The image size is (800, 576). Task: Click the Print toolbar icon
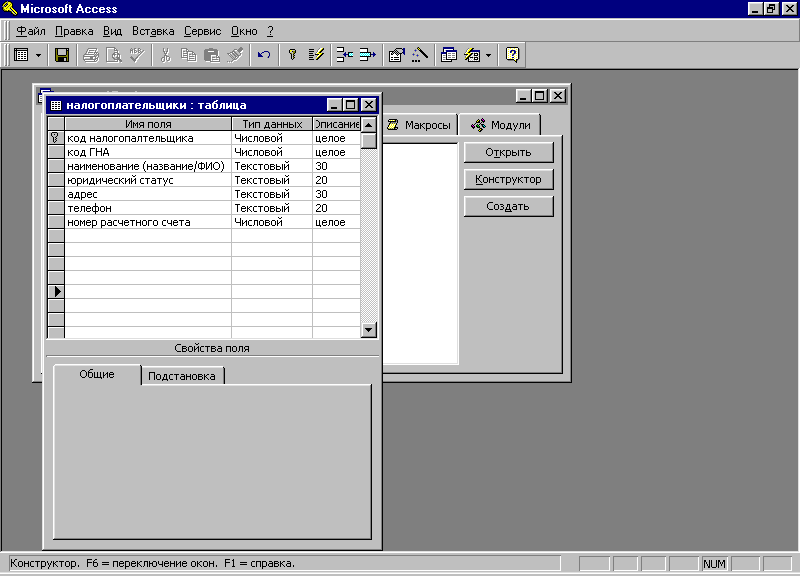pyautogui.click(x=91, y=55)
